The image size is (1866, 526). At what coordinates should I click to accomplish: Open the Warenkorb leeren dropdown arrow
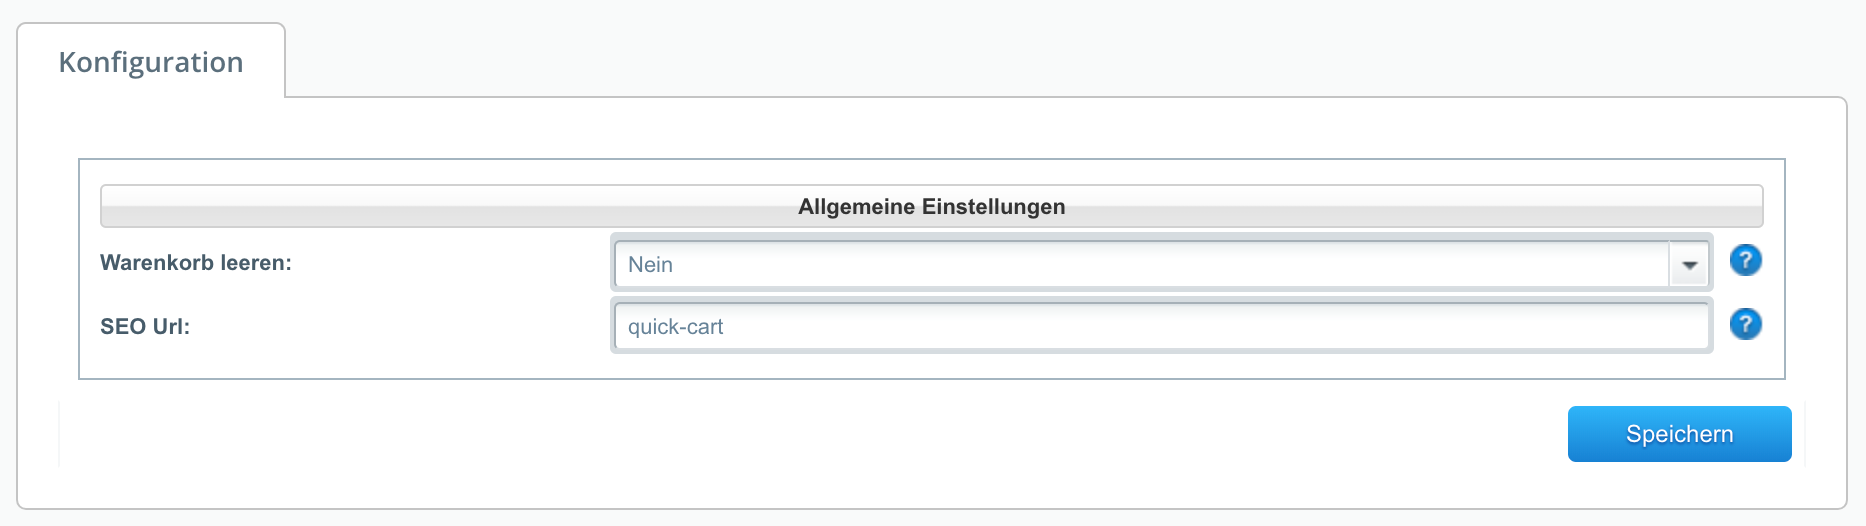point(1689,265)
